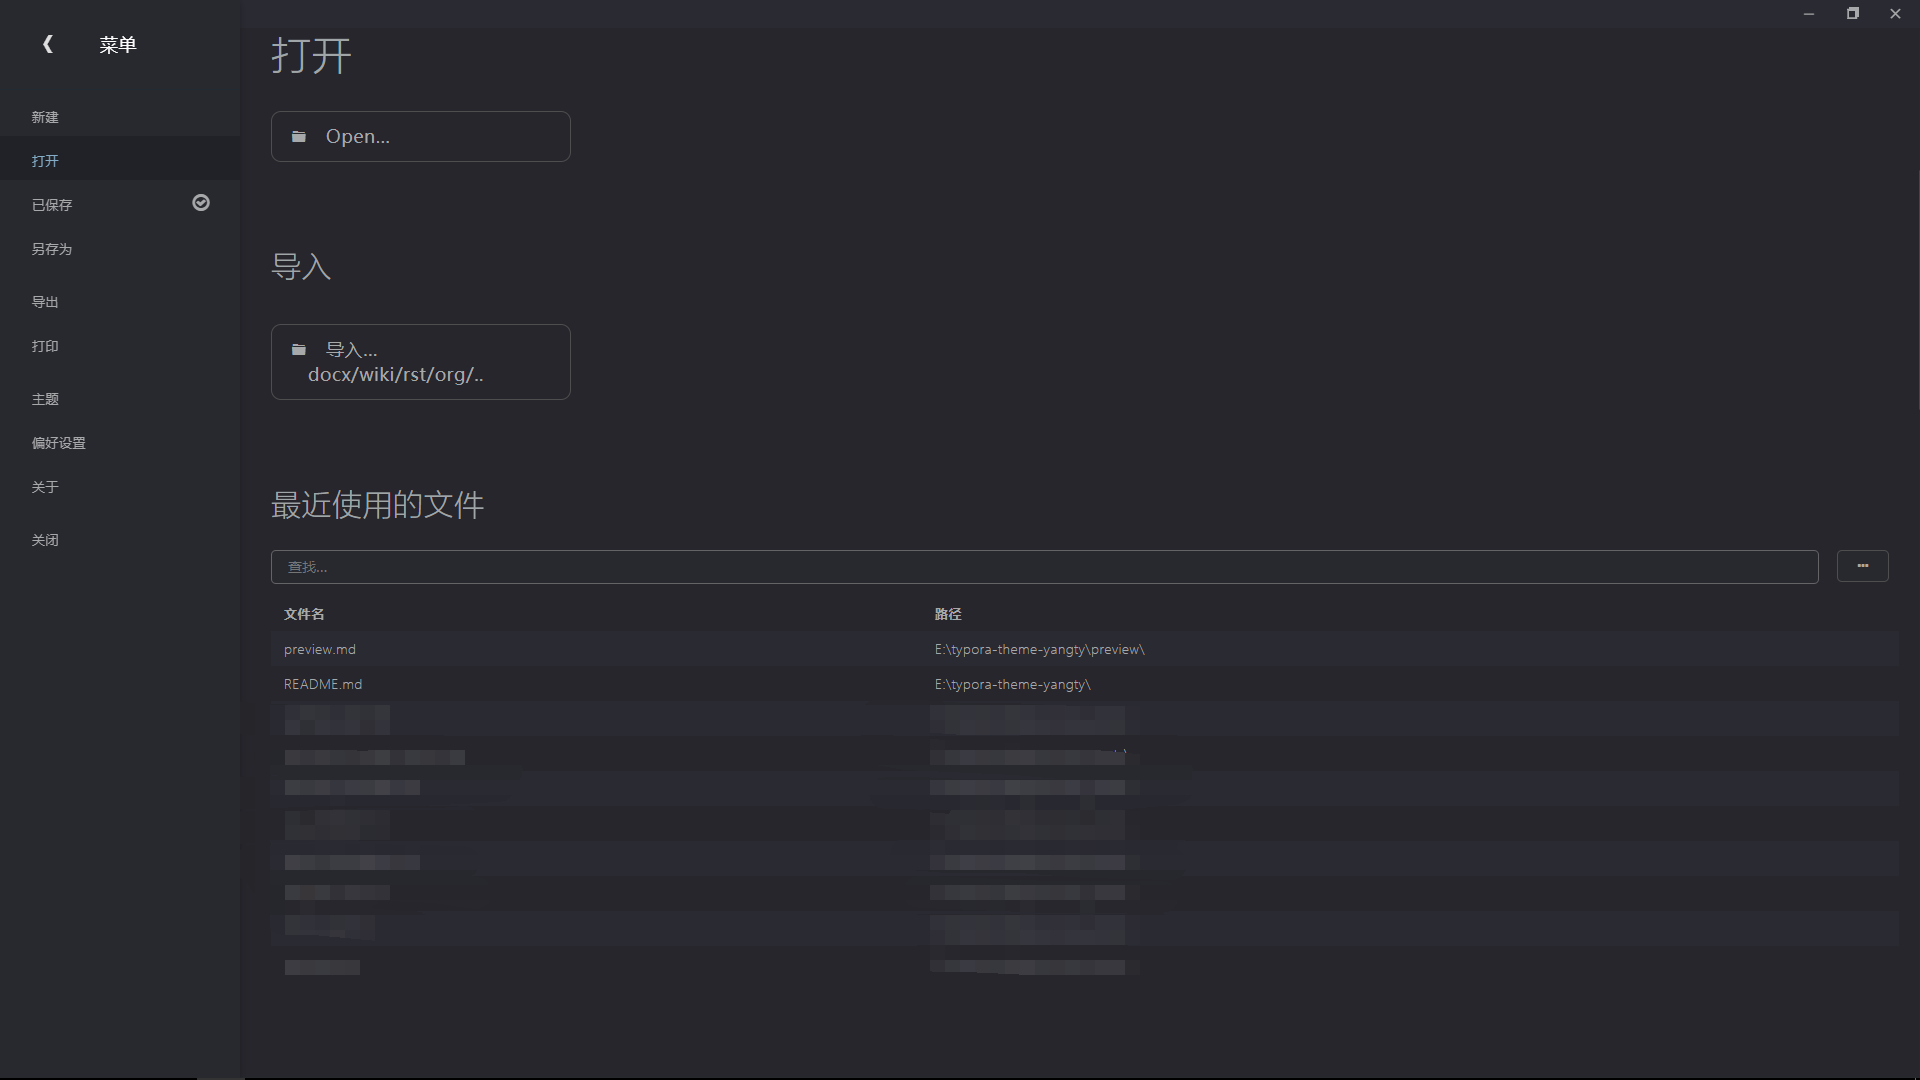1920x1080 pixels.
Task: Click the 导入... docx/wiki/rst/org import button
Action: pos(421,362)
